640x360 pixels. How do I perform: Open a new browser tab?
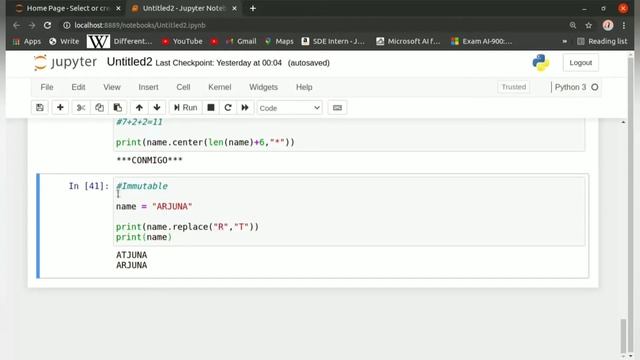[253, 8]
